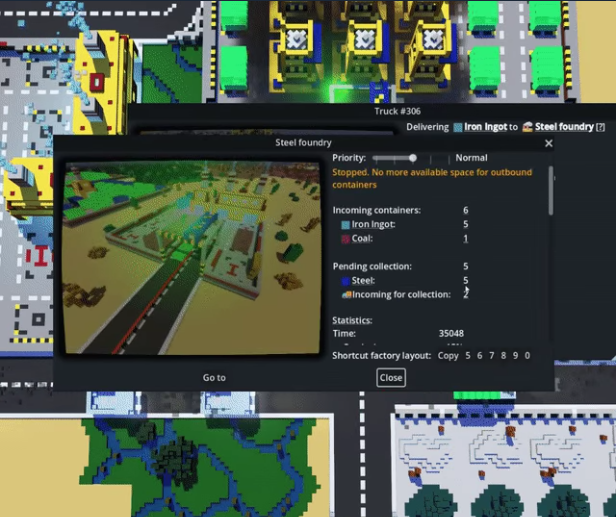Screen dimensions: 616x517
Task: Click the Steel foundry factory icon in the header
Action: pos(527,127)
